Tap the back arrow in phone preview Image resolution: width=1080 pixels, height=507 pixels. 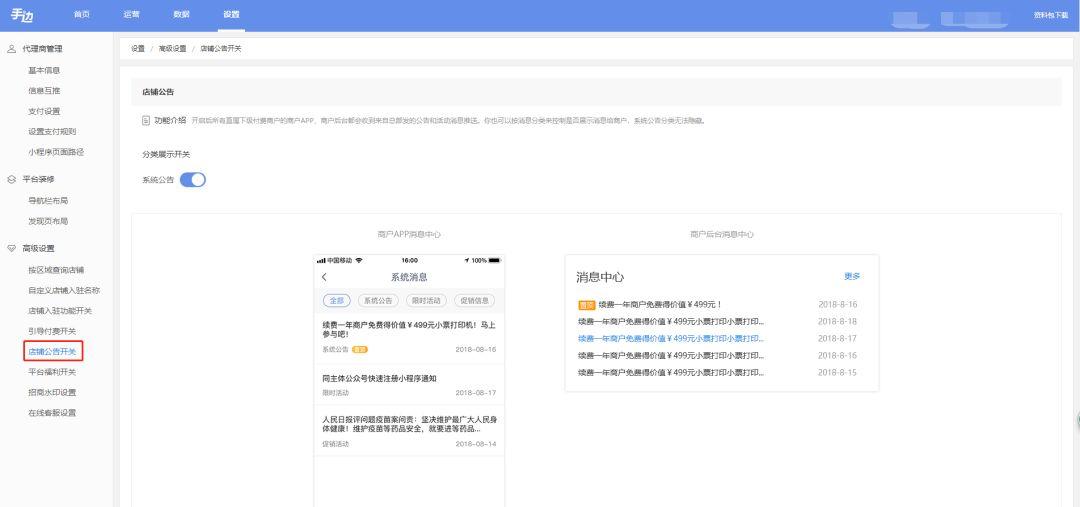click(324, 277)
